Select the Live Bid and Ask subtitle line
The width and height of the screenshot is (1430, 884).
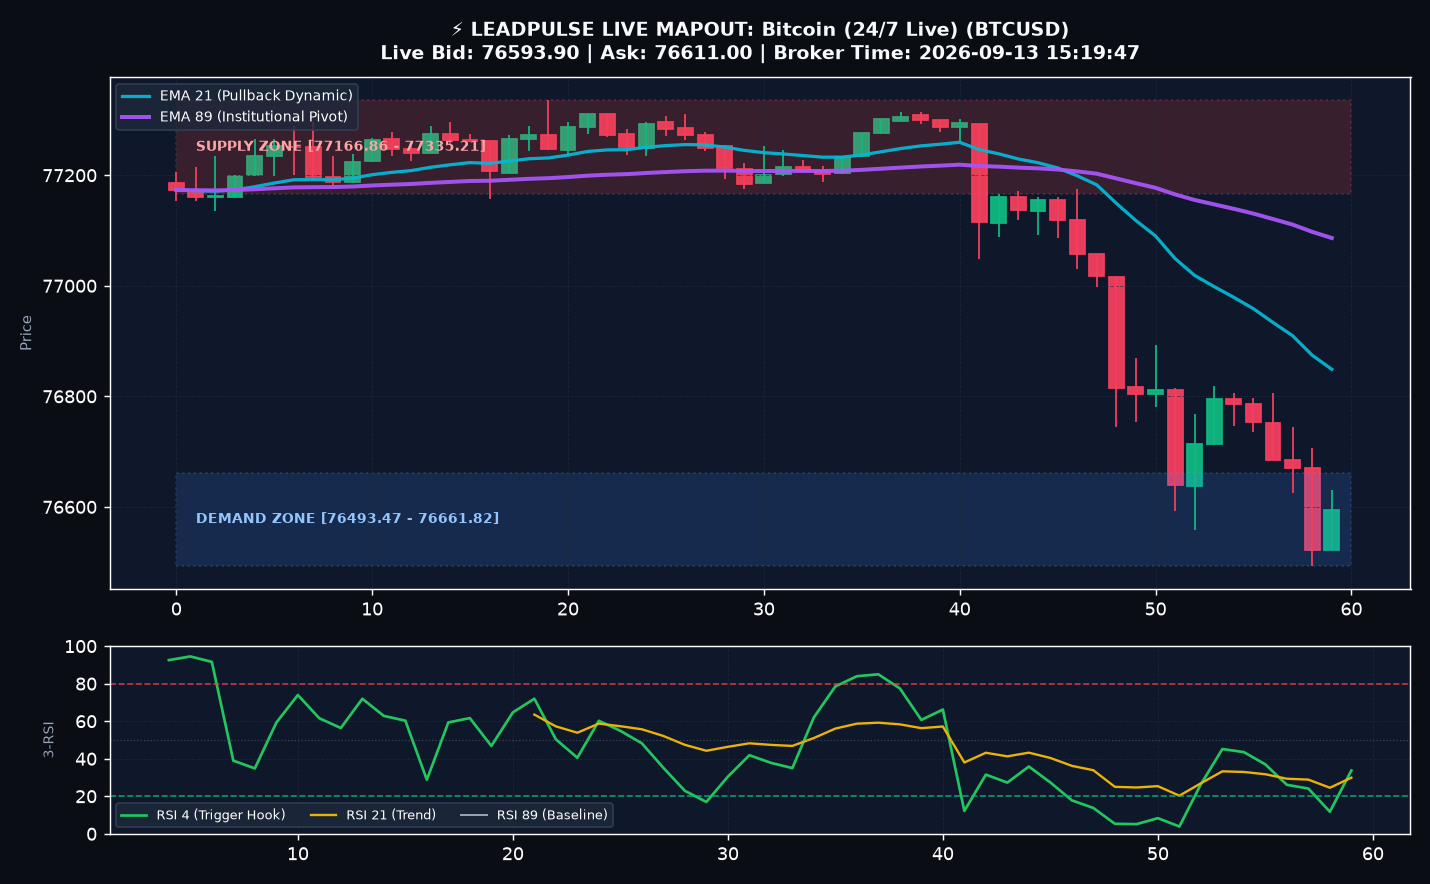pos(760,53)
